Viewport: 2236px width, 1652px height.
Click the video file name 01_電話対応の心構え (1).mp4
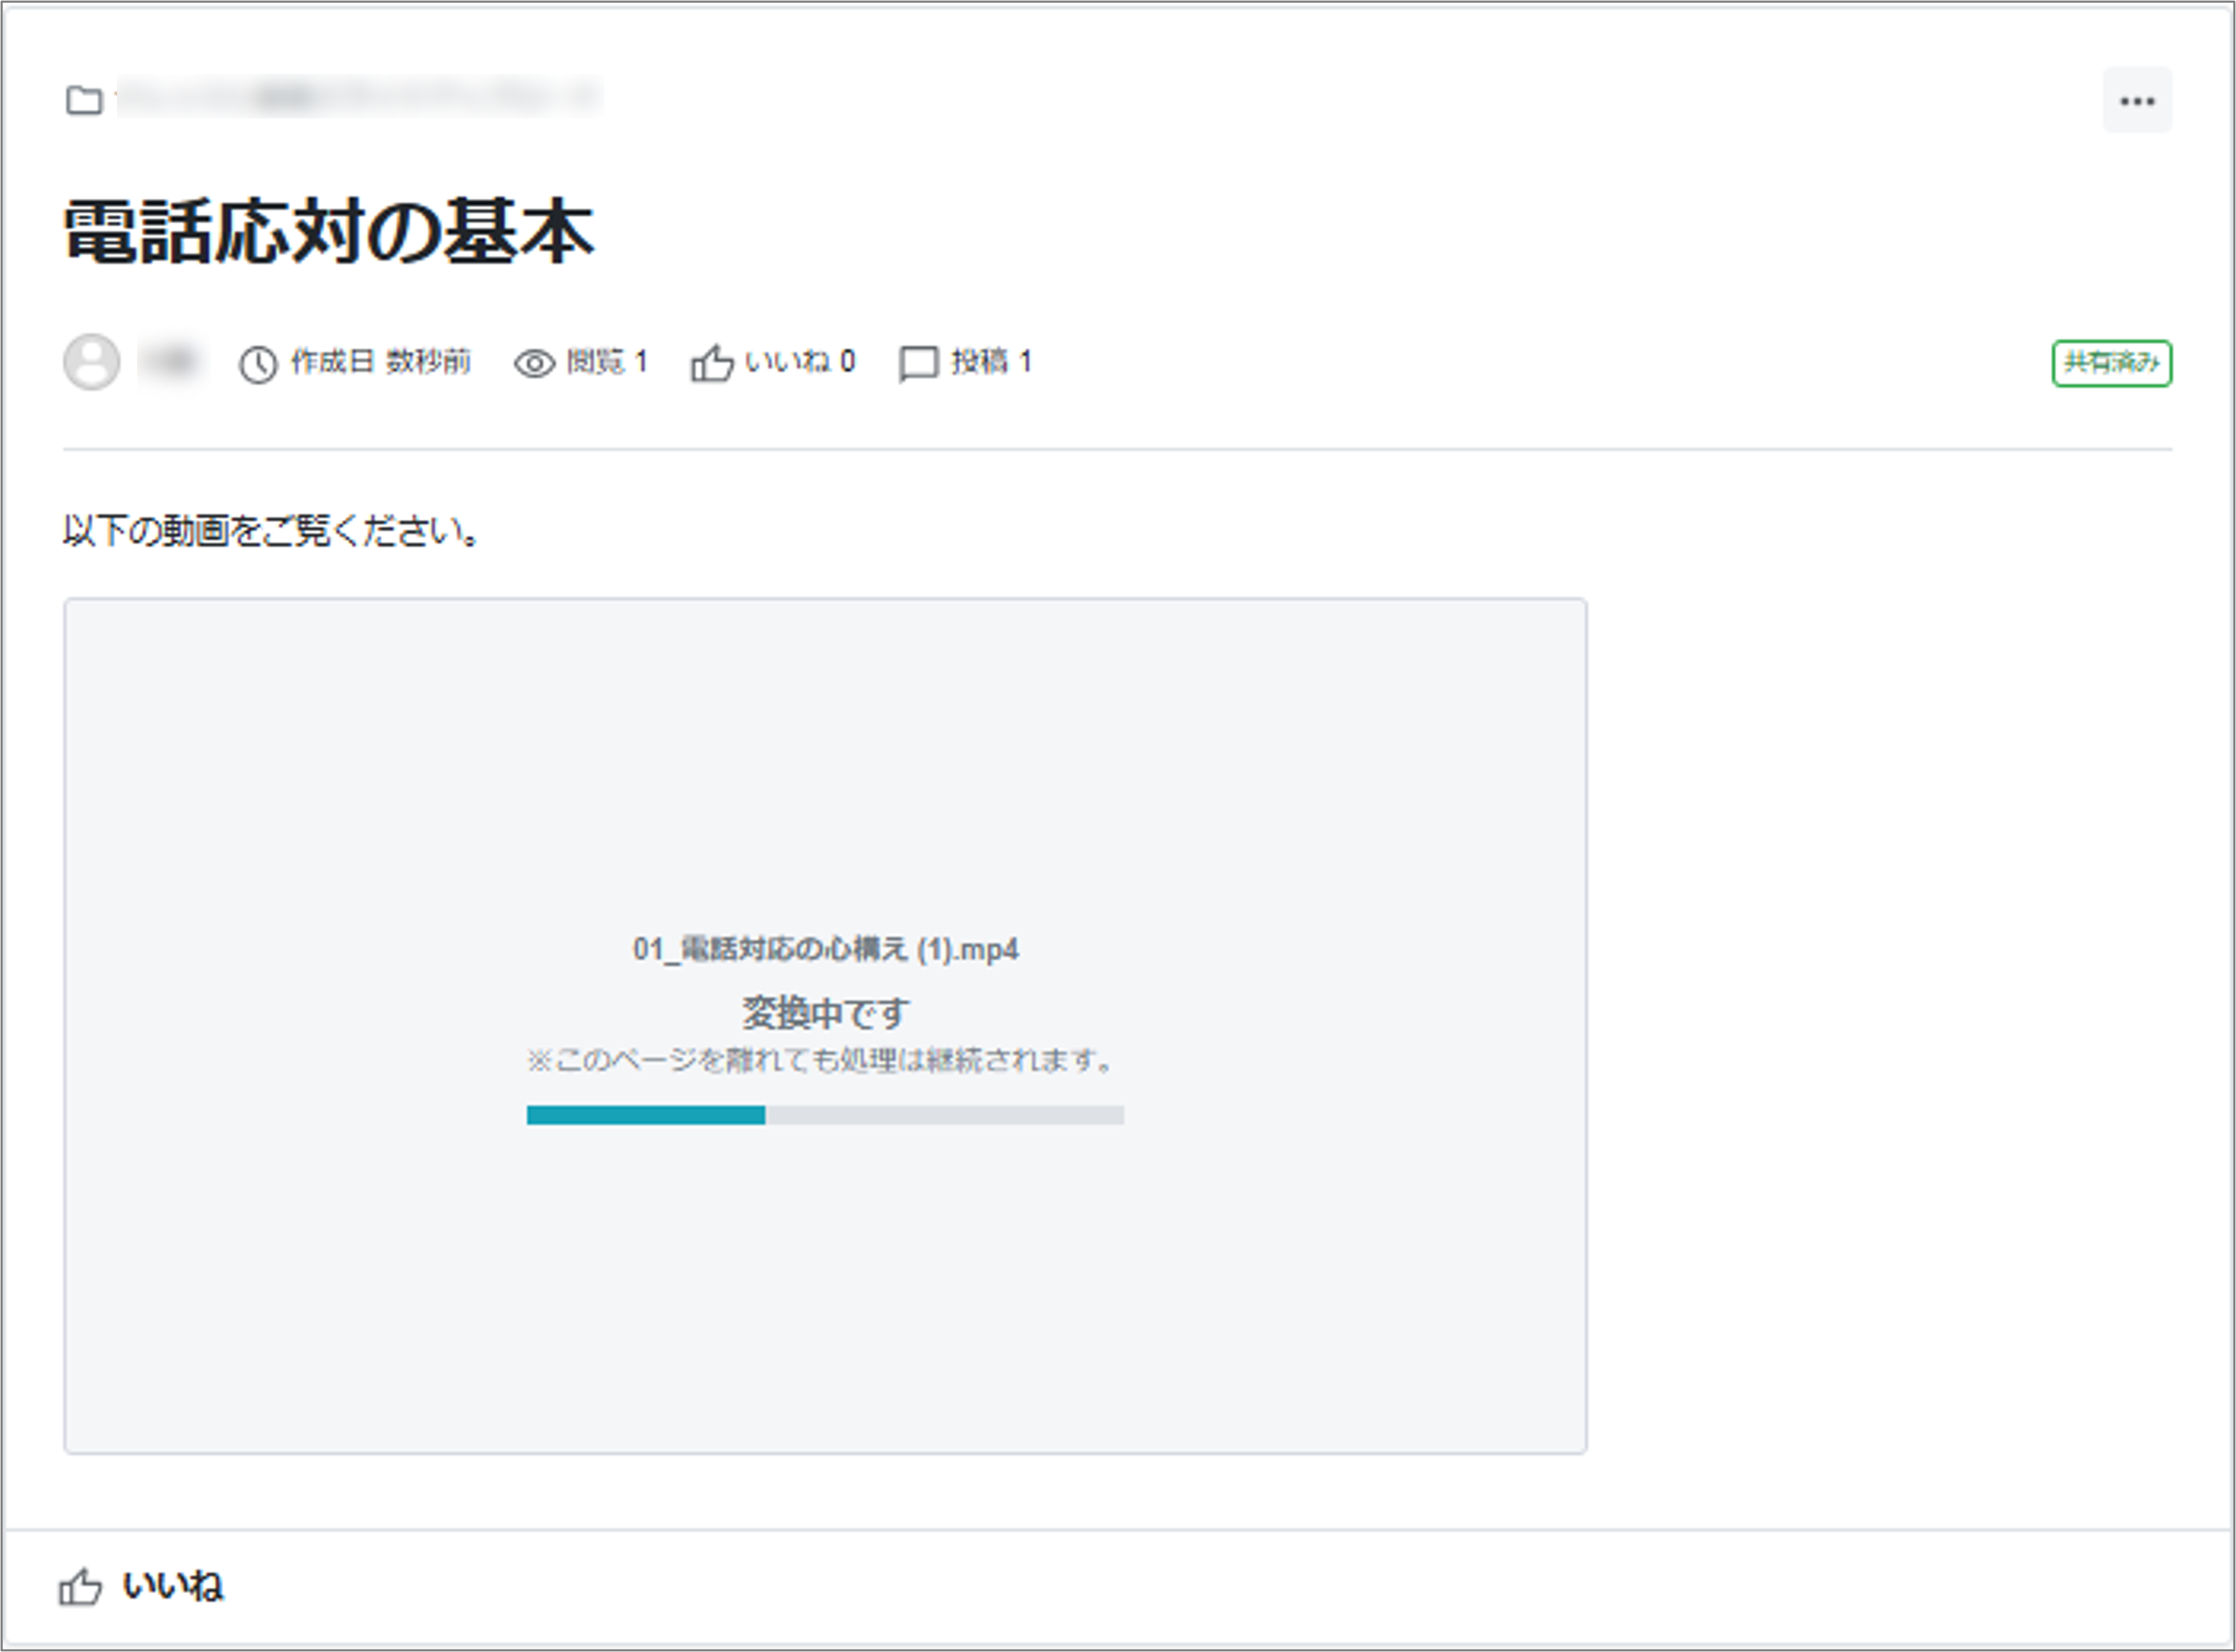tap(825, 949)
